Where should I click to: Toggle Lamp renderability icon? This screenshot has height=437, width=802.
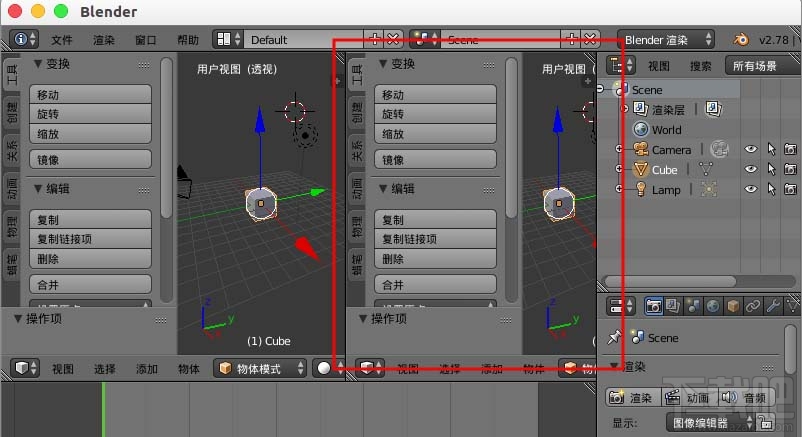click(x=790, y=189)
